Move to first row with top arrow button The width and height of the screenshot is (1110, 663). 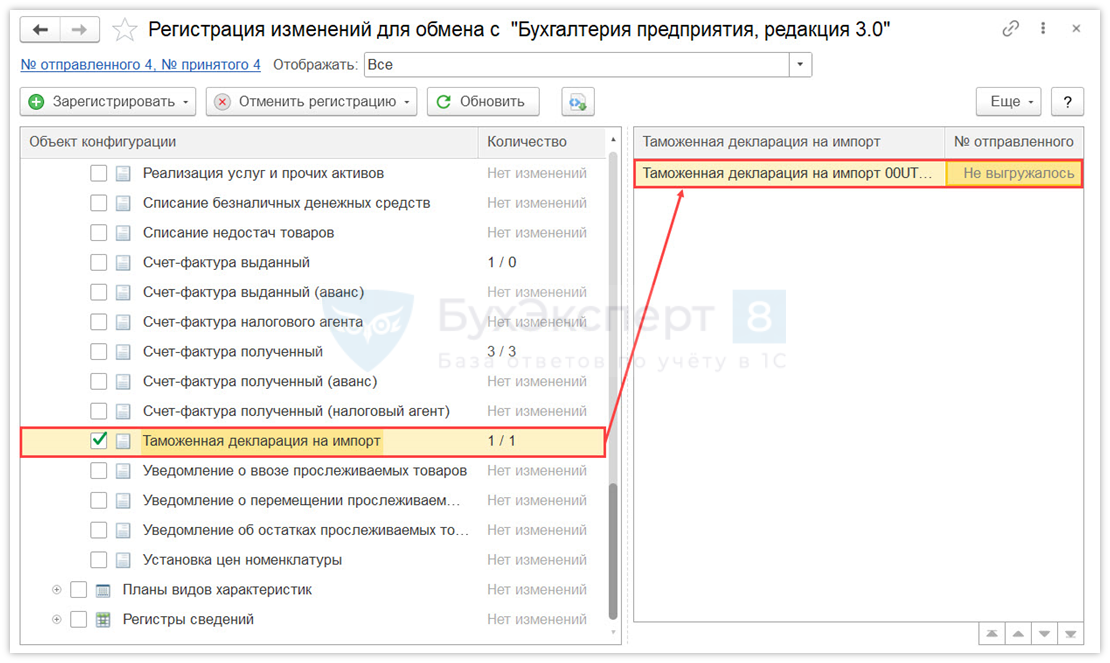point(992,634)
